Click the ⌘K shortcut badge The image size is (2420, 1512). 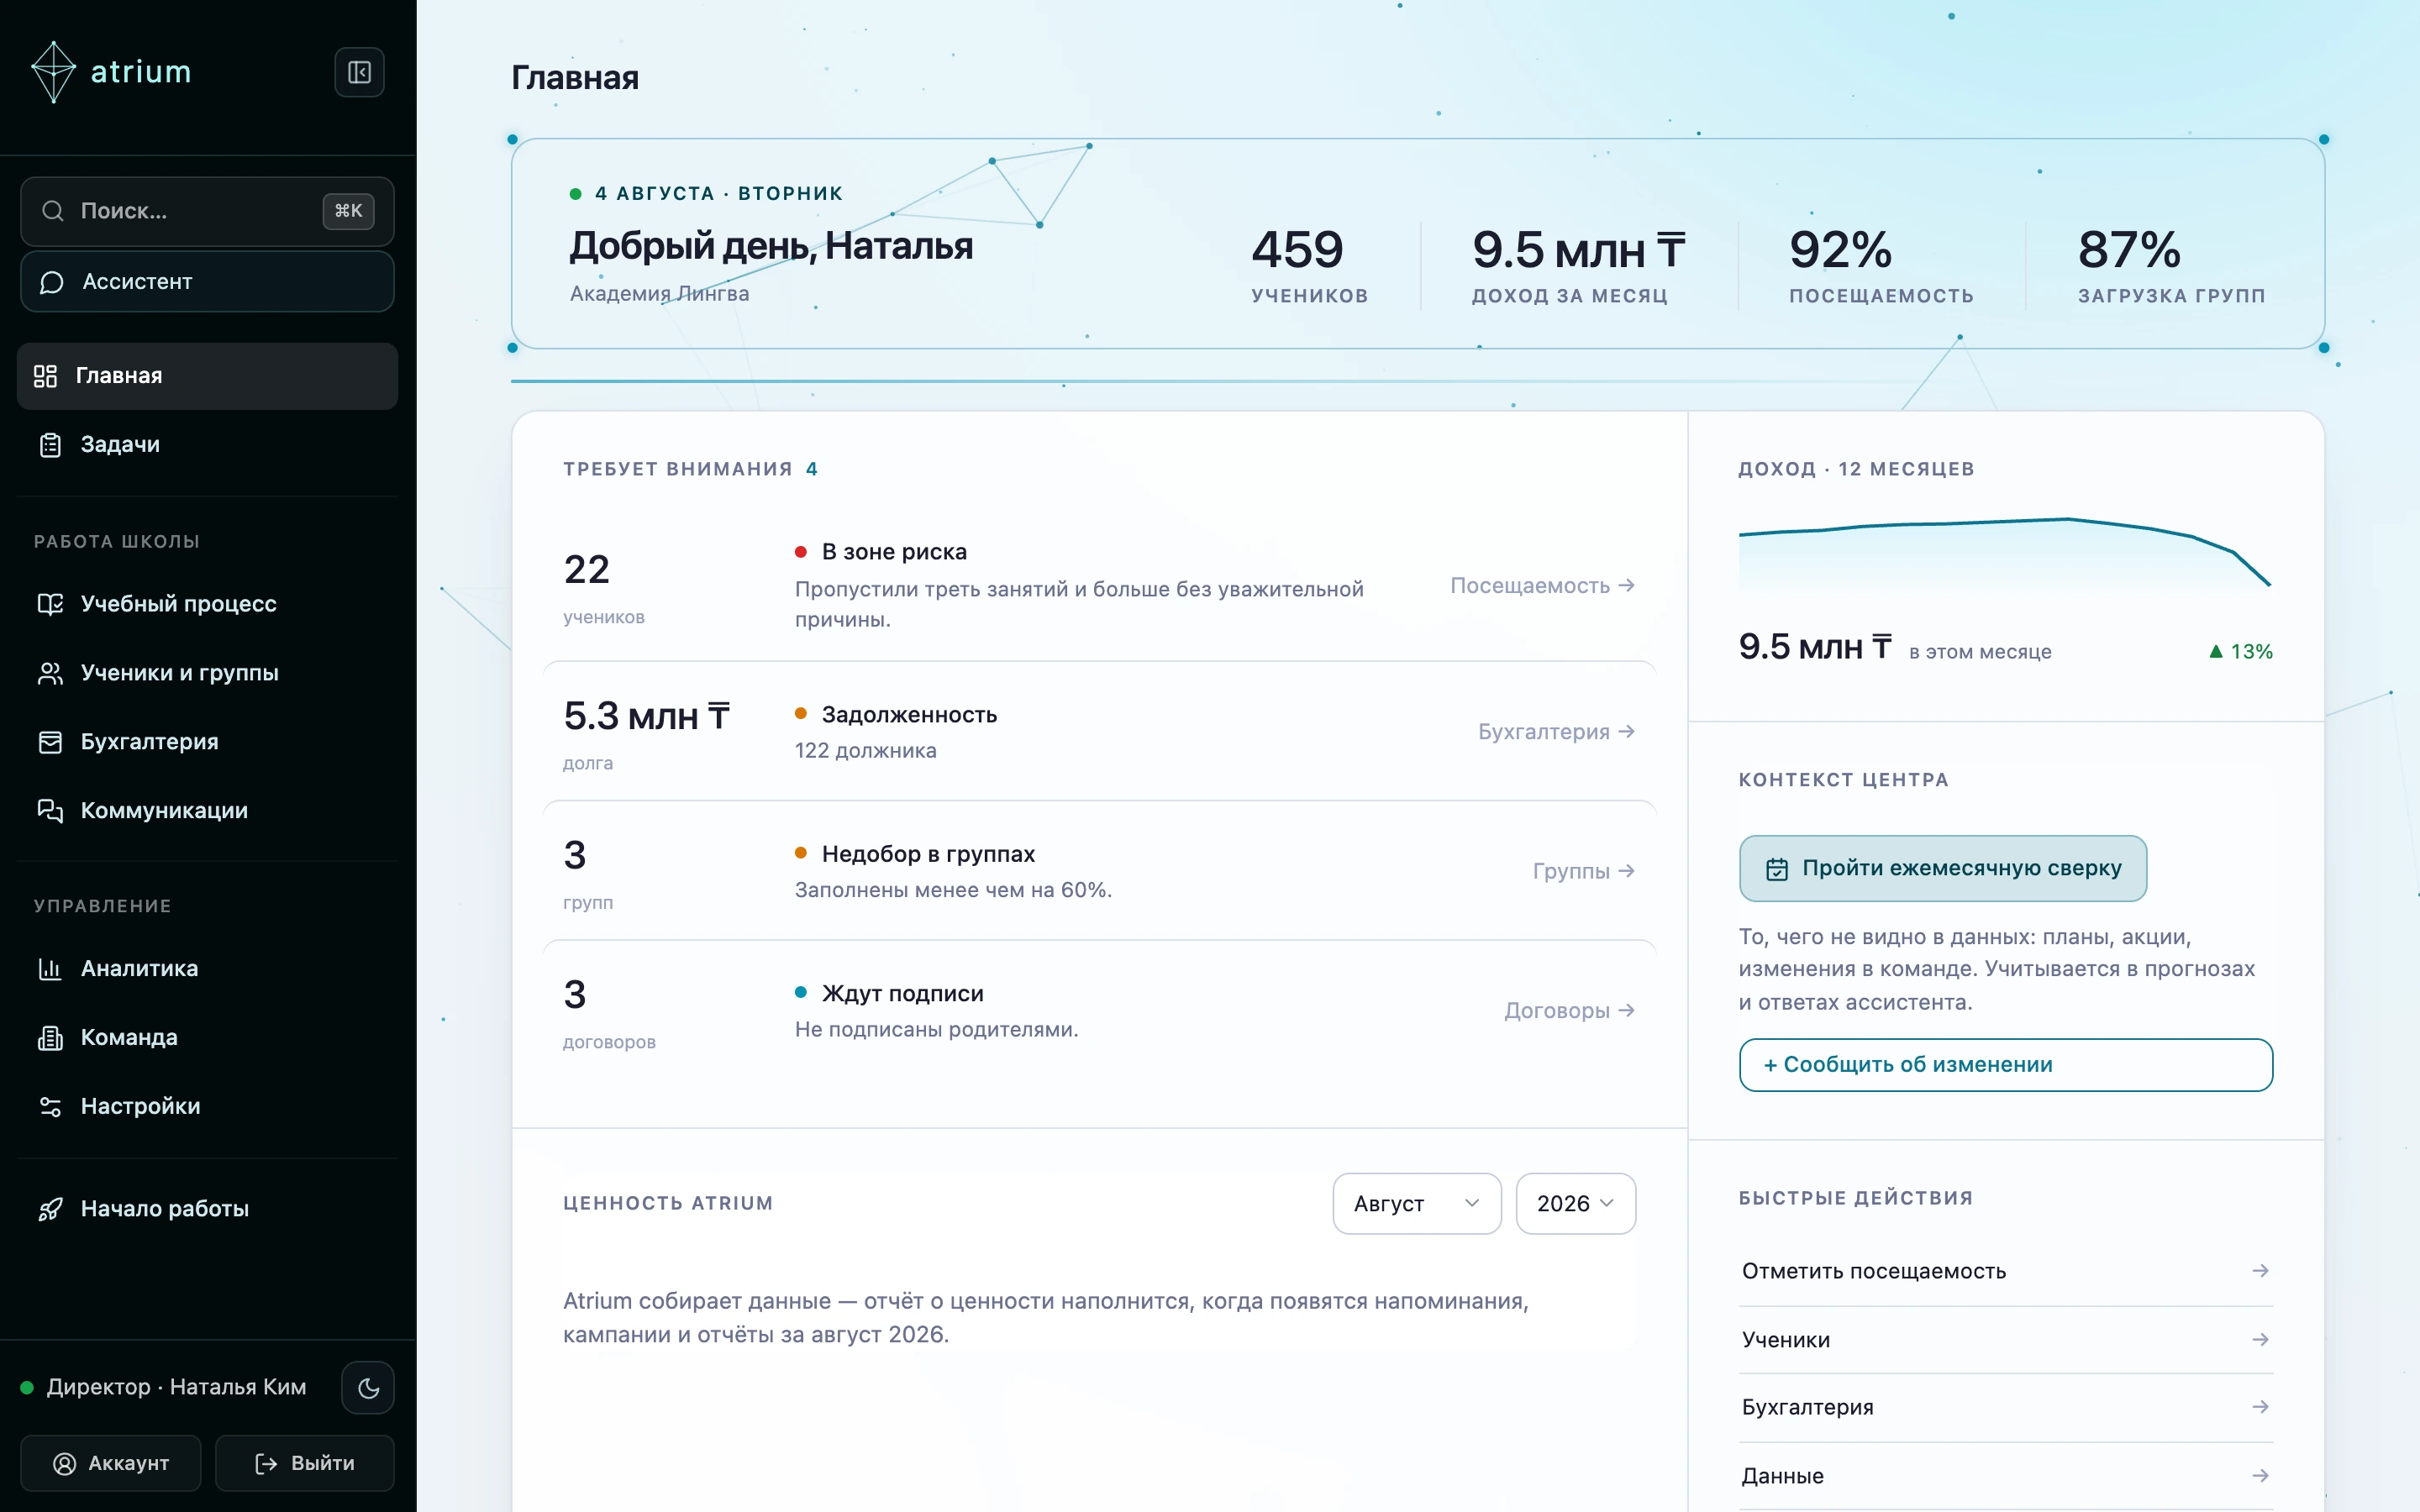click(x=349, y=211)
